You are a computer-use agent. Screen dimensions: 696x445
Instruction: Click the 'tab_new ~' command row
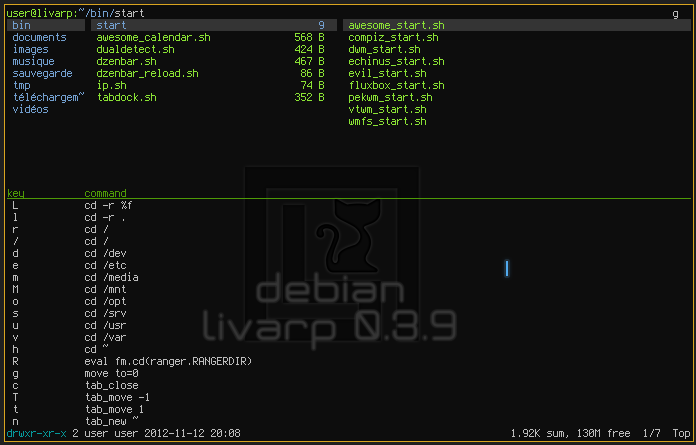point(111,421)
